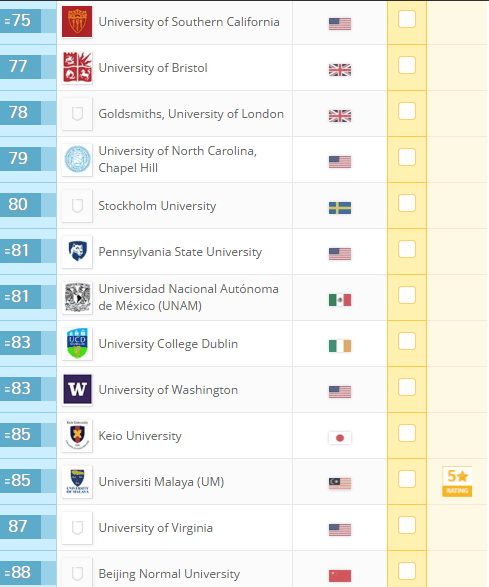Click the University of Bristol crest logo
The height and width of the screenshot is (587, 489).
click(x=77, y=68)
